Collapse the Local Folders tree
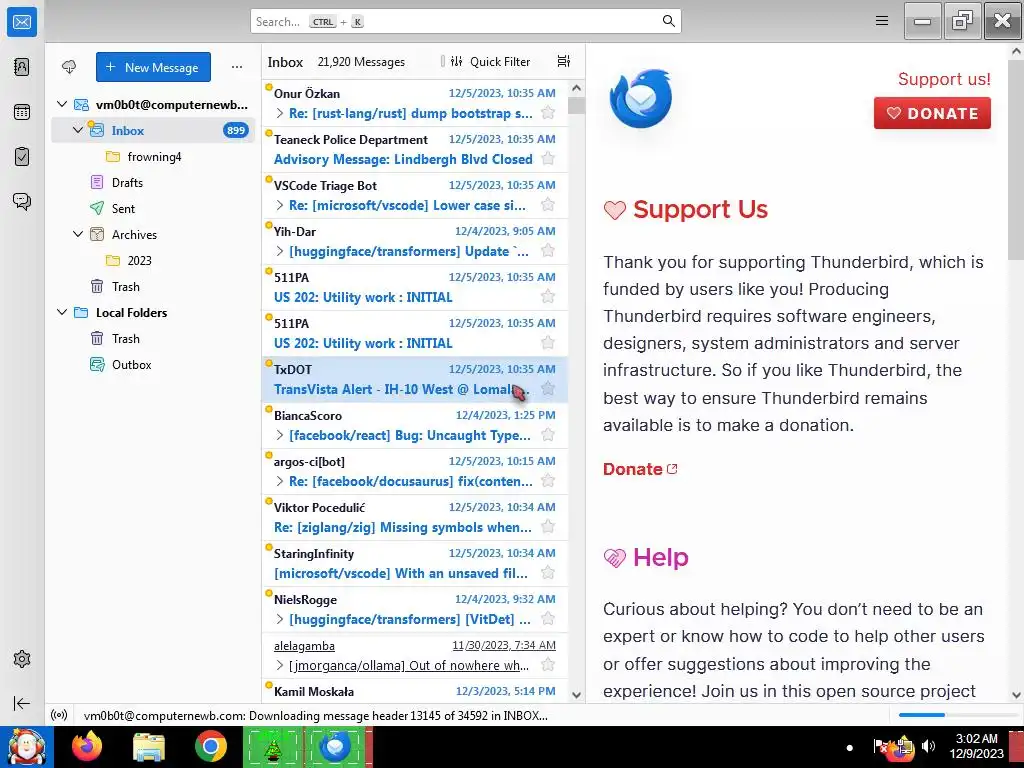The width and height of the screenshot is (1024, 768). [62, 312]
